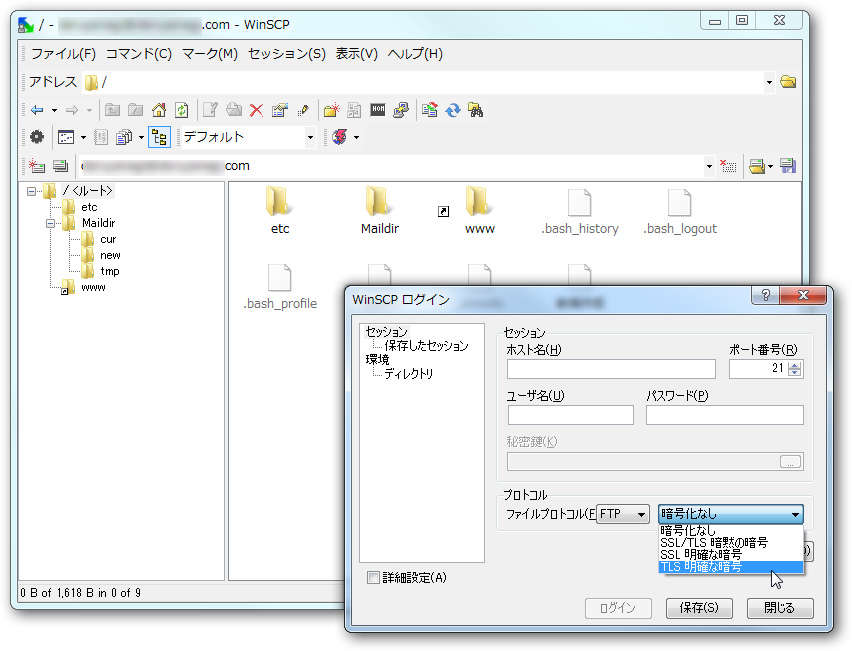The image size is (852, 651).
Task: Click the Synchronize blue arrows icon
Action: [x=452, y=110]
